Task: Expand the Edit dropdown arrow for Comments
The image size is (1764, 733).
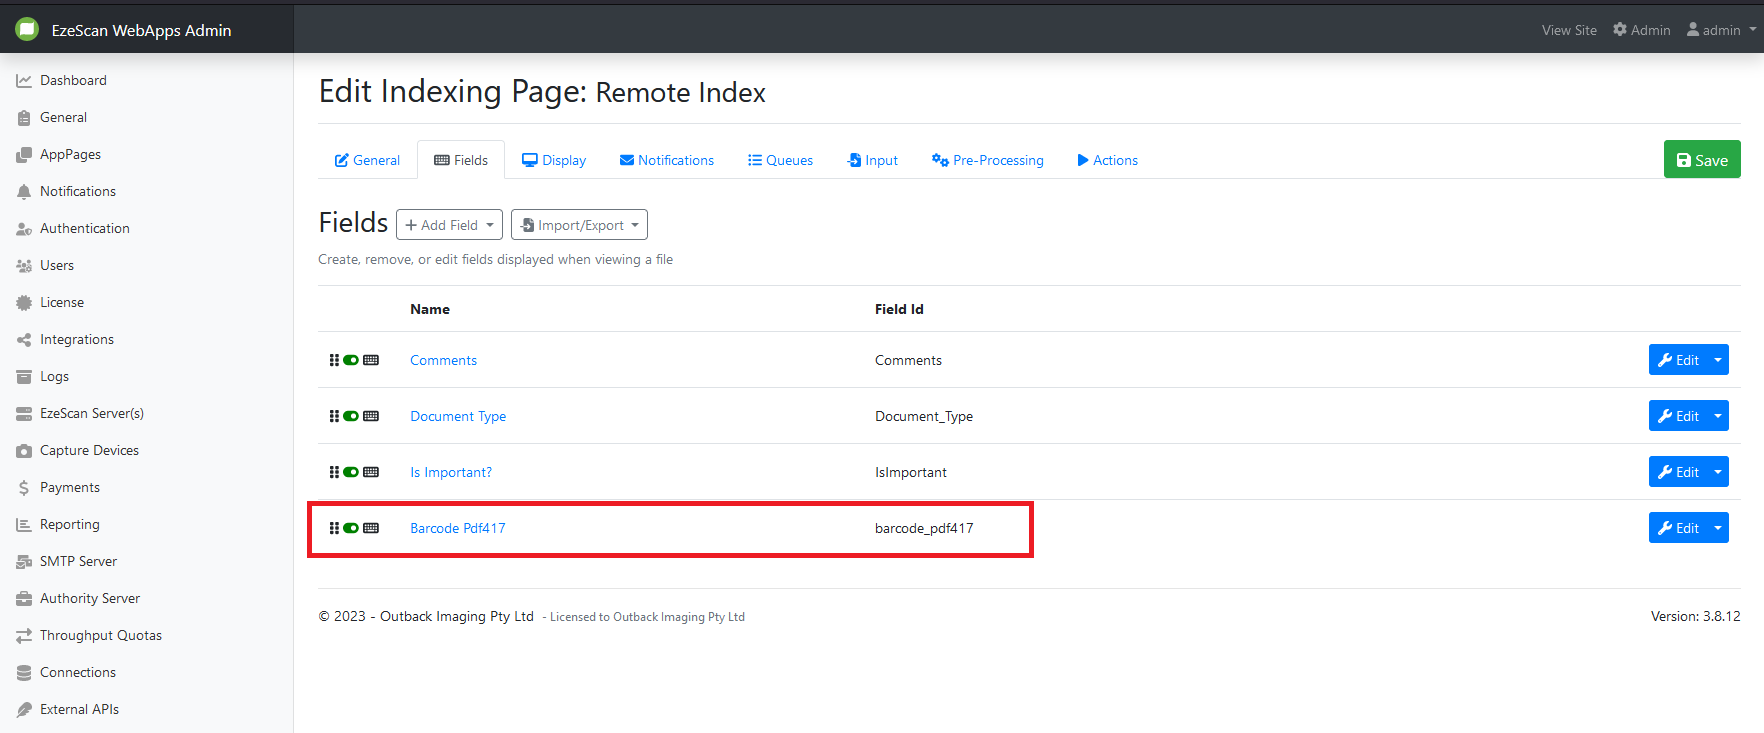Action: (1718, 360)
